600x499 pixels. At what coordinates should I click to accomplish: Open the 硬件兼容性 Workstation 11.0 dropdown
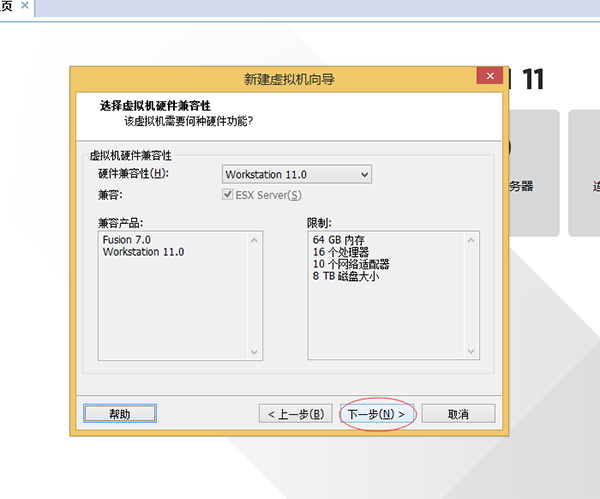click(x=296, y=174)
